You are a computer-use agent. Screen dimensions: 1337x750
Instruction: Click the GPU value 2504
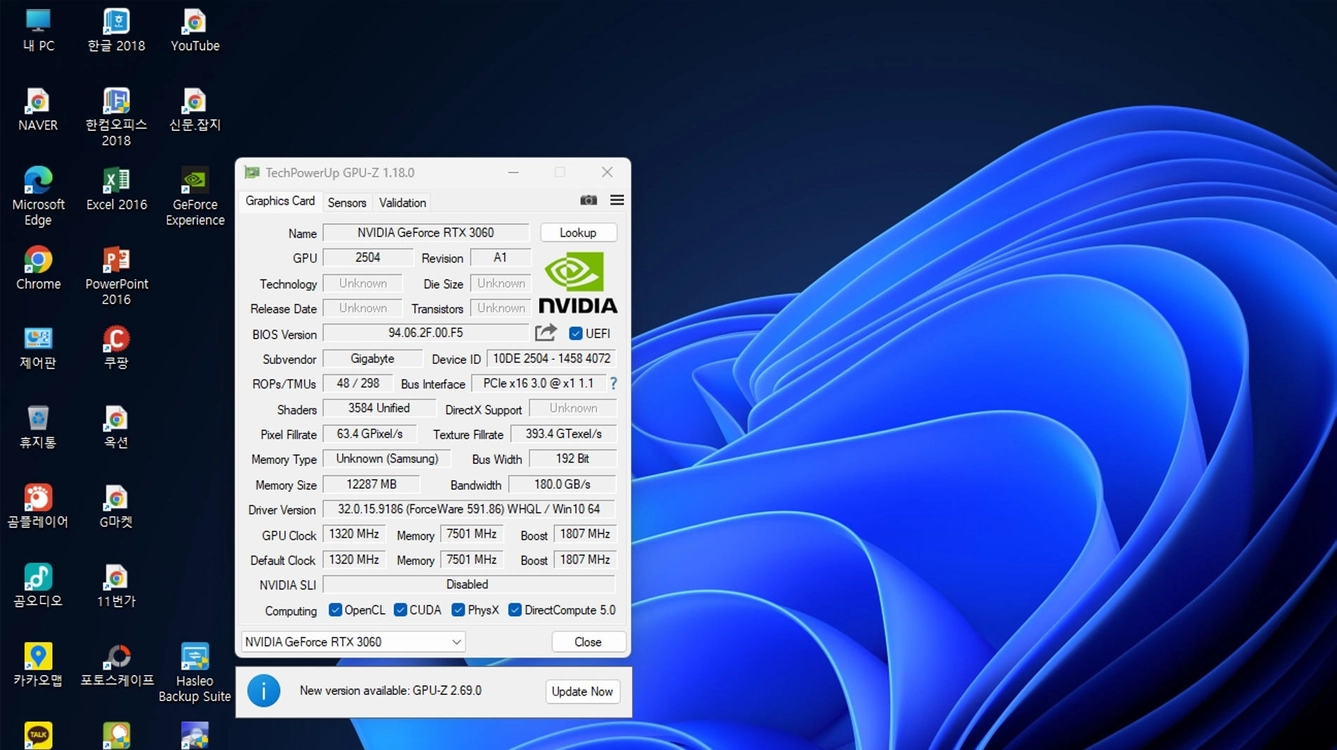click(368, 257)
